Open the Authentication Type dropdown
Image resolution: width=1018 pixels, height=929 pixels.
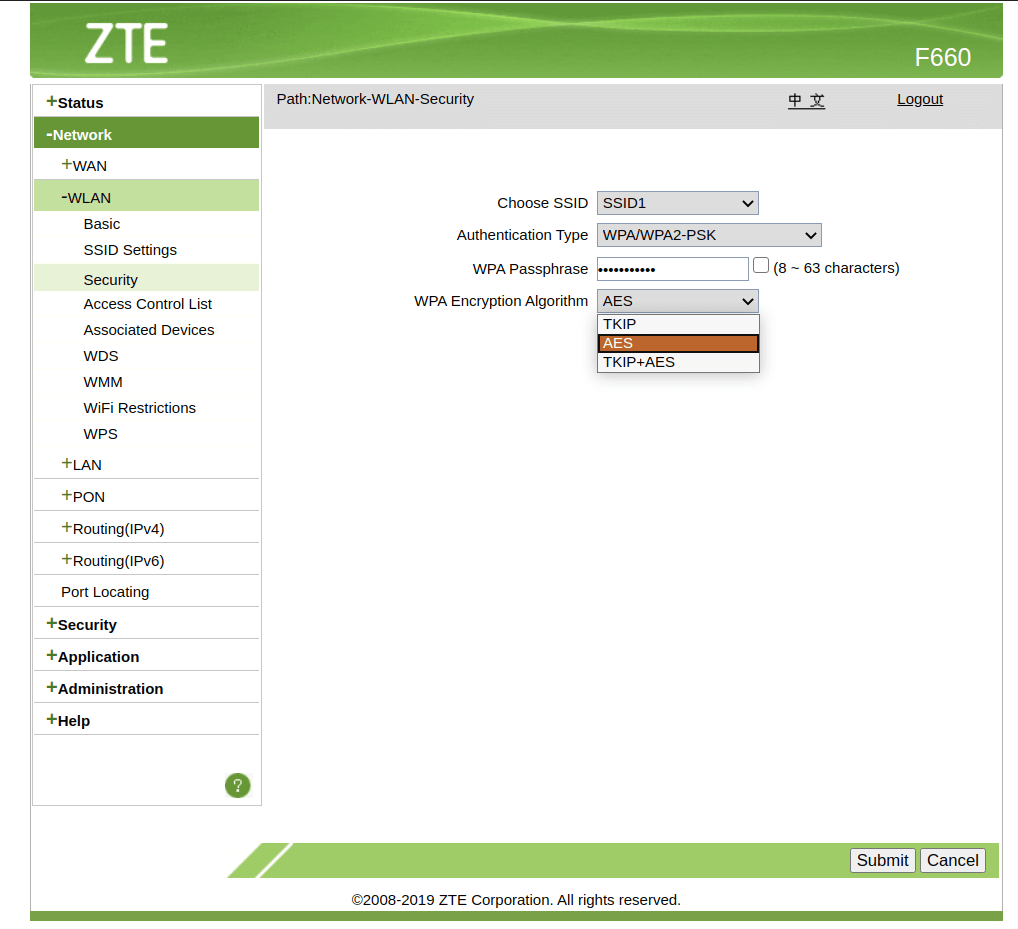click(x=709, y=235)
